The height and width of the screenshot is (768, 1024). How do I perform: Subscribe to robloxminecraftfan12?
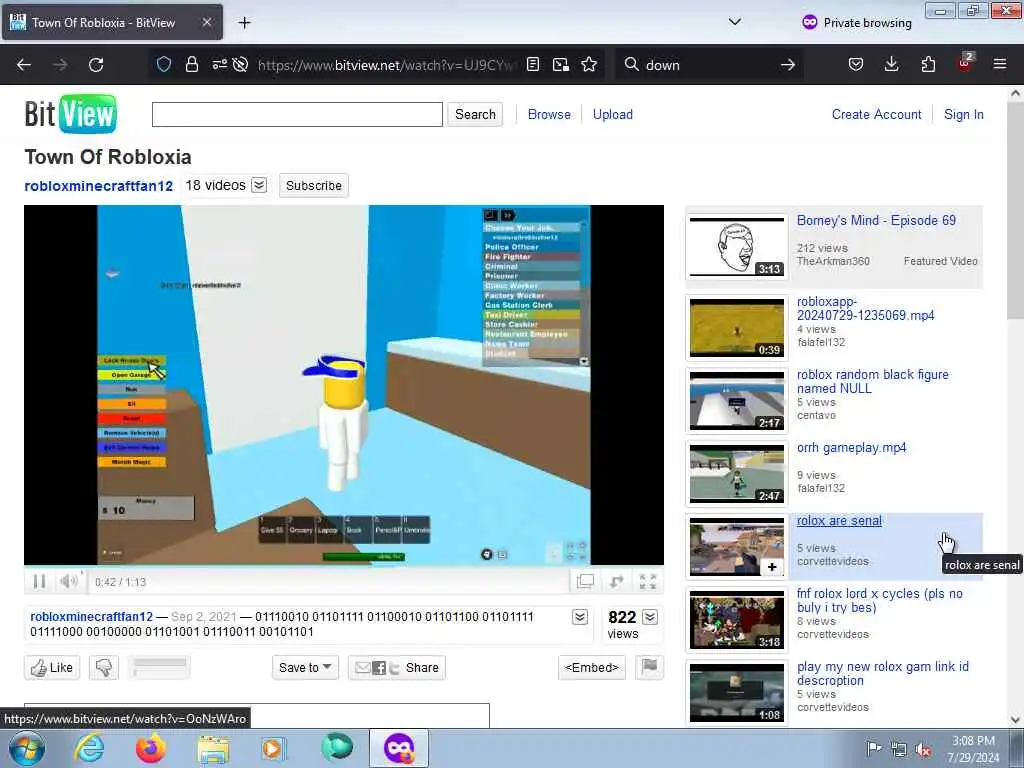[313, 185]
